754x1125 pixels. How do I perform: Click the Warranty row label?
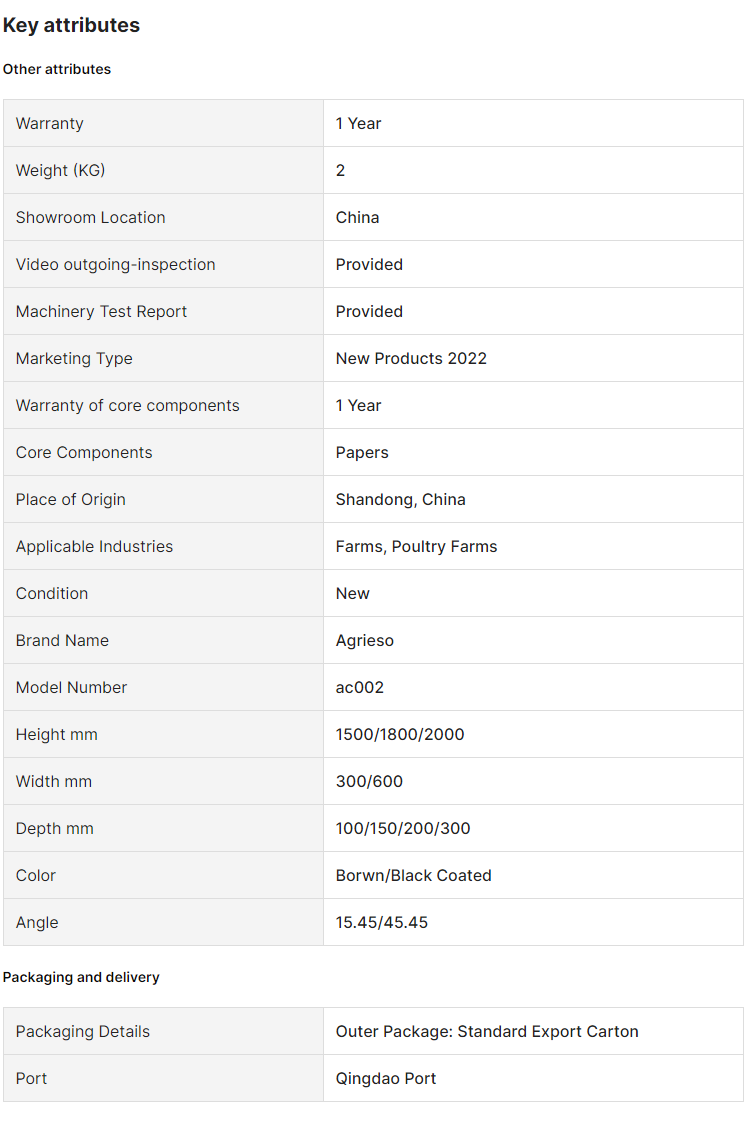pos(50,123)
